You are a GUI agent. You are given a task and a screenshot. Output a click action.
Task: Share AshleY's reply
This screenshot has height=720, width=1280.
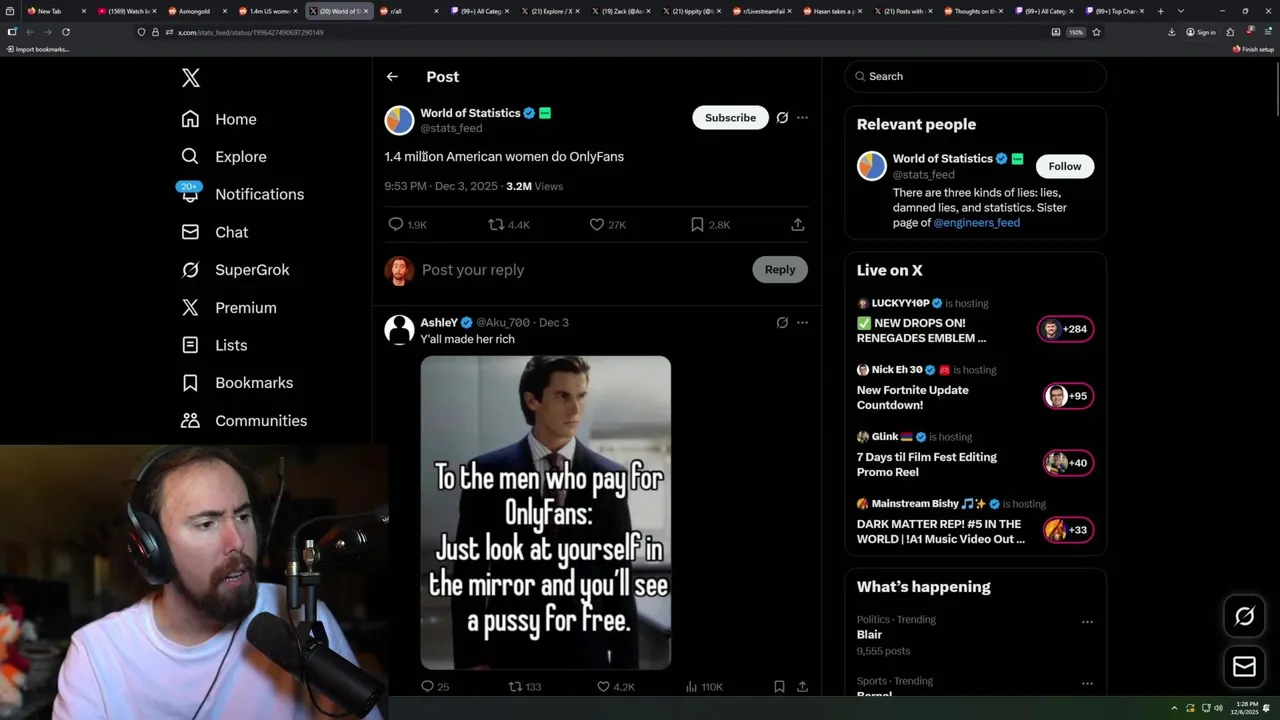(802, 687)
